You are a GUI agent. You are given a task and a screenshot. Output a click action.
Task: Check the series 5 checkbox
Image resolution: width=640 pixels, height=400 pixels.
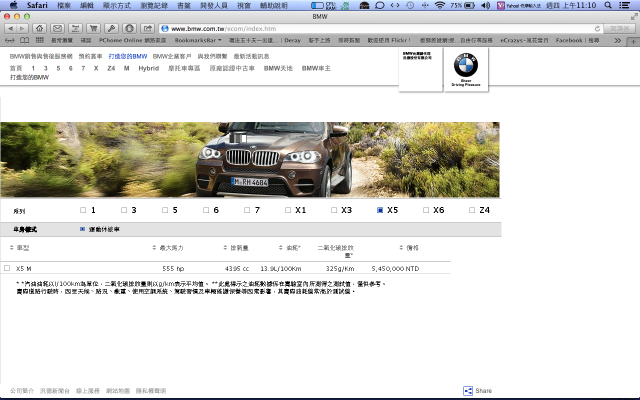[x=165, y=210]
